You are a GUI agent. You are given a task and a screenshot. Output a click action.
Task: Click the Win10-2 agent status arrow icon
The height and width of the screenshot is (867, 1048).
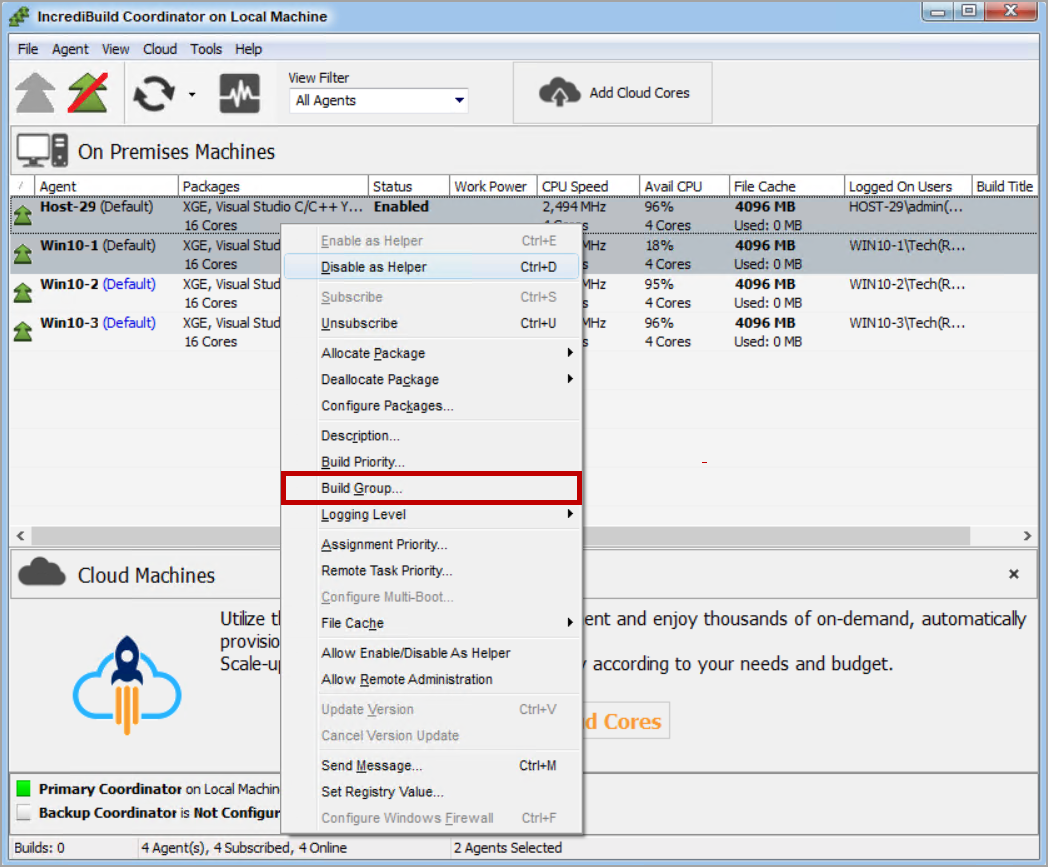[x=22, y=292]
